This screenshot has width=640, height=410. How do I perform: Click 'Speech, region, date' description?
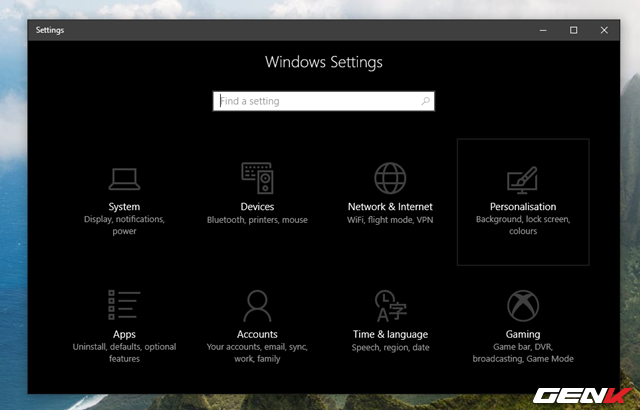(x=390, y=348)
